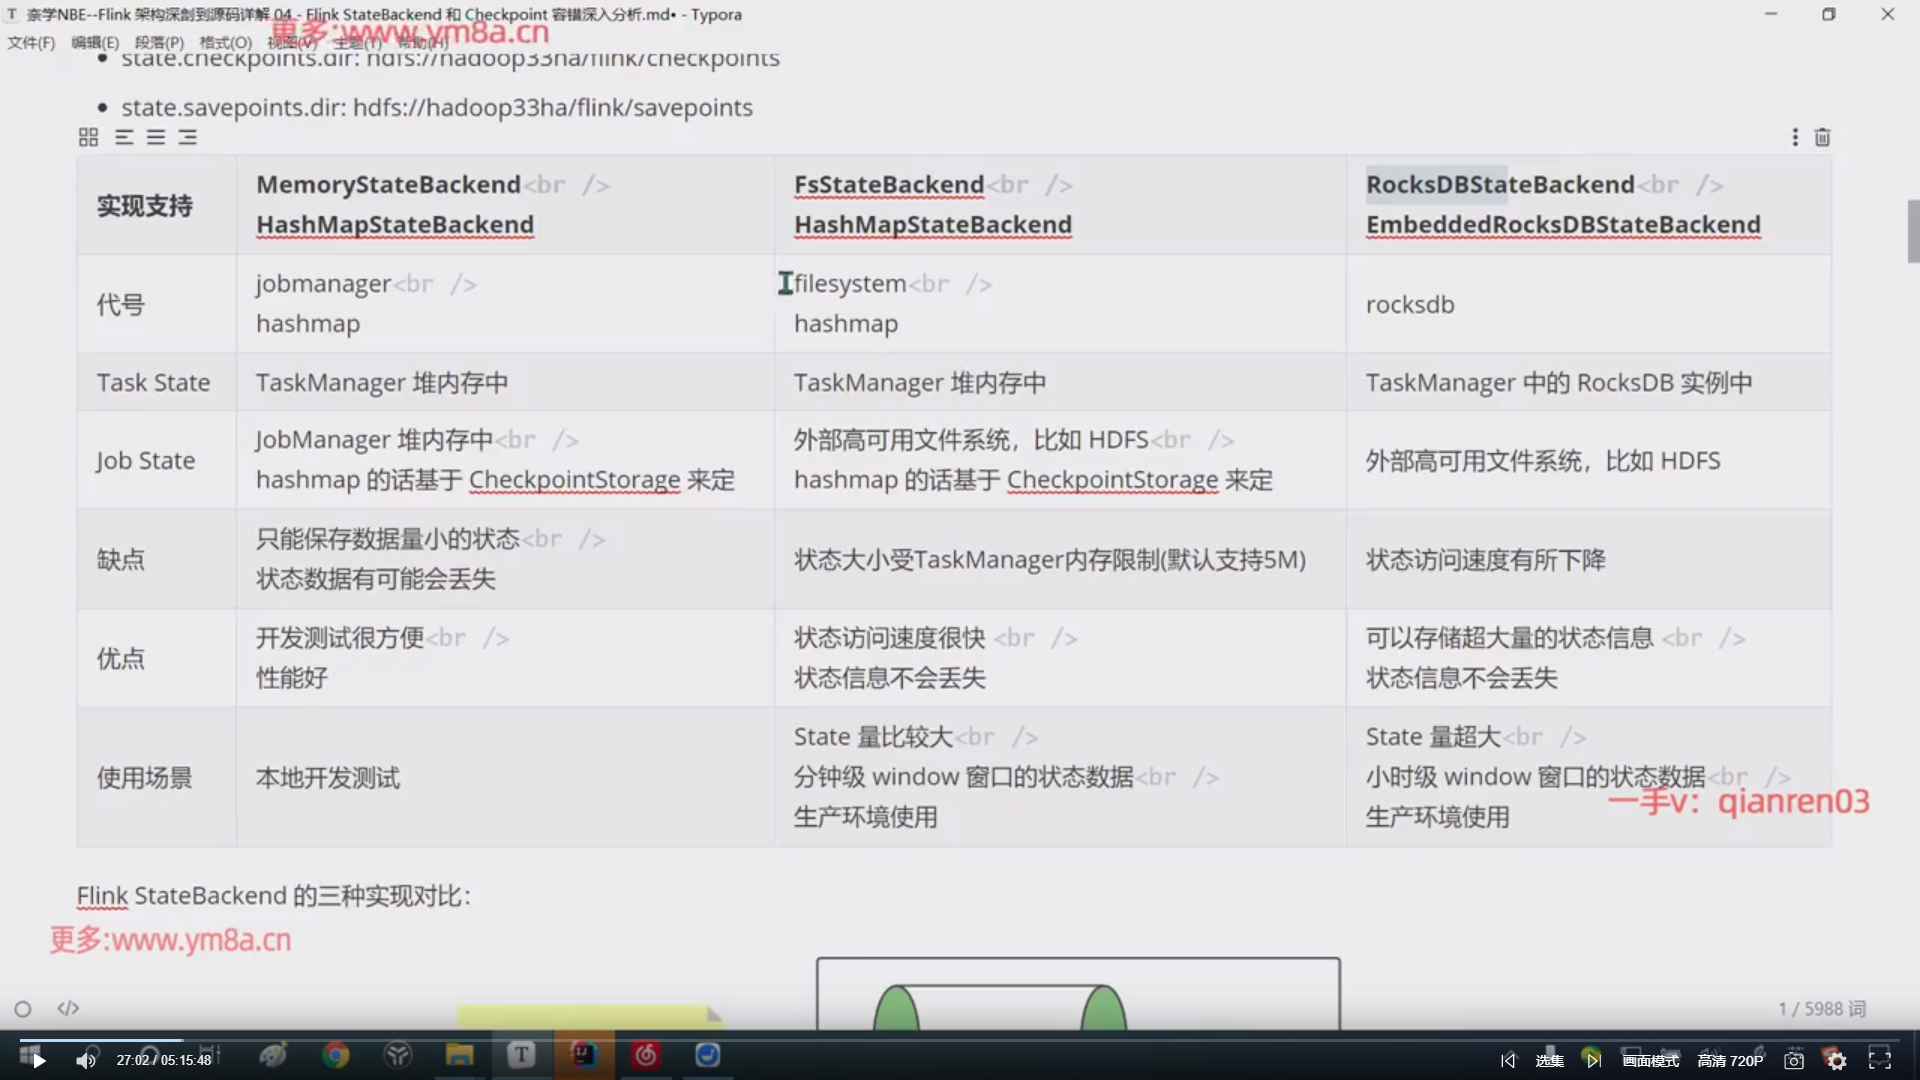The image size is (1920, 1080).
Task: Open the 高清 720P quality dropdown
Action: 1730,1060
